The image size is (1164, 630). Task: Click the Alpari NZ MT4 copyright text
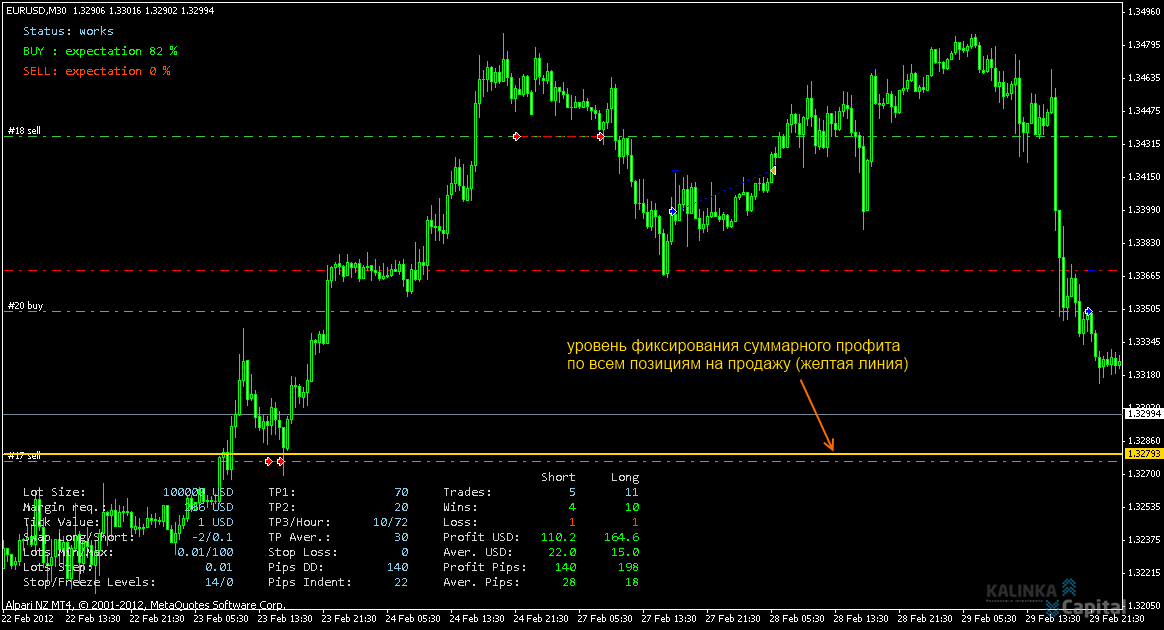146,605
